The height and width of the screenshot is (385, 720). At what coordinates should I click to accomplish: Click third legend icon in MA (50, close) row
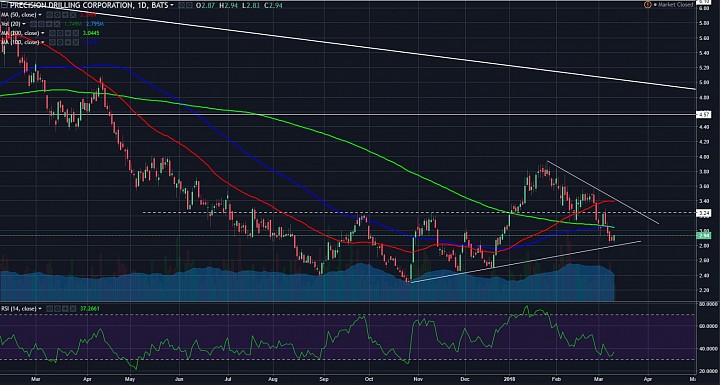(x=66, y=15)
